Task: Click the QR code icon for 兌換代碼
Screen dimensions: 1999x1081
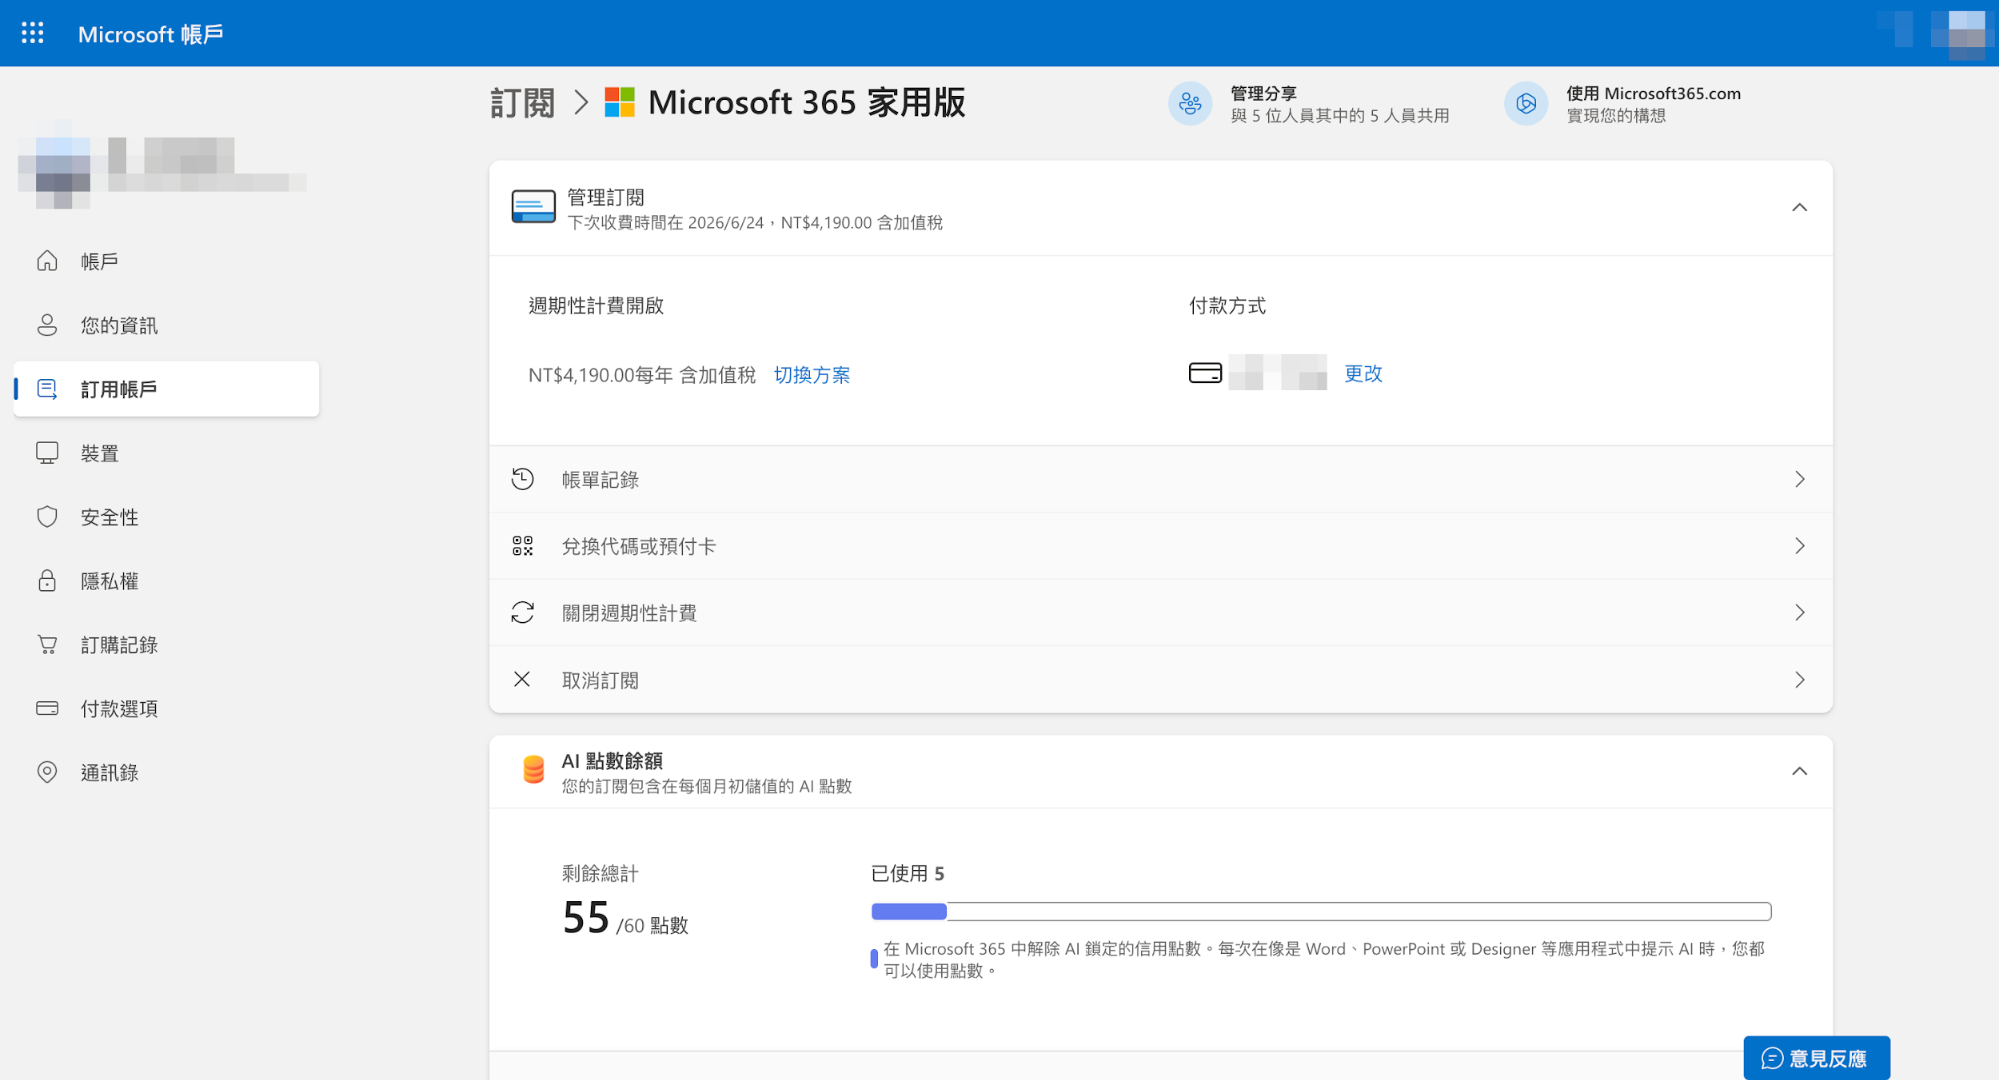Action: (x=522, y=546)
